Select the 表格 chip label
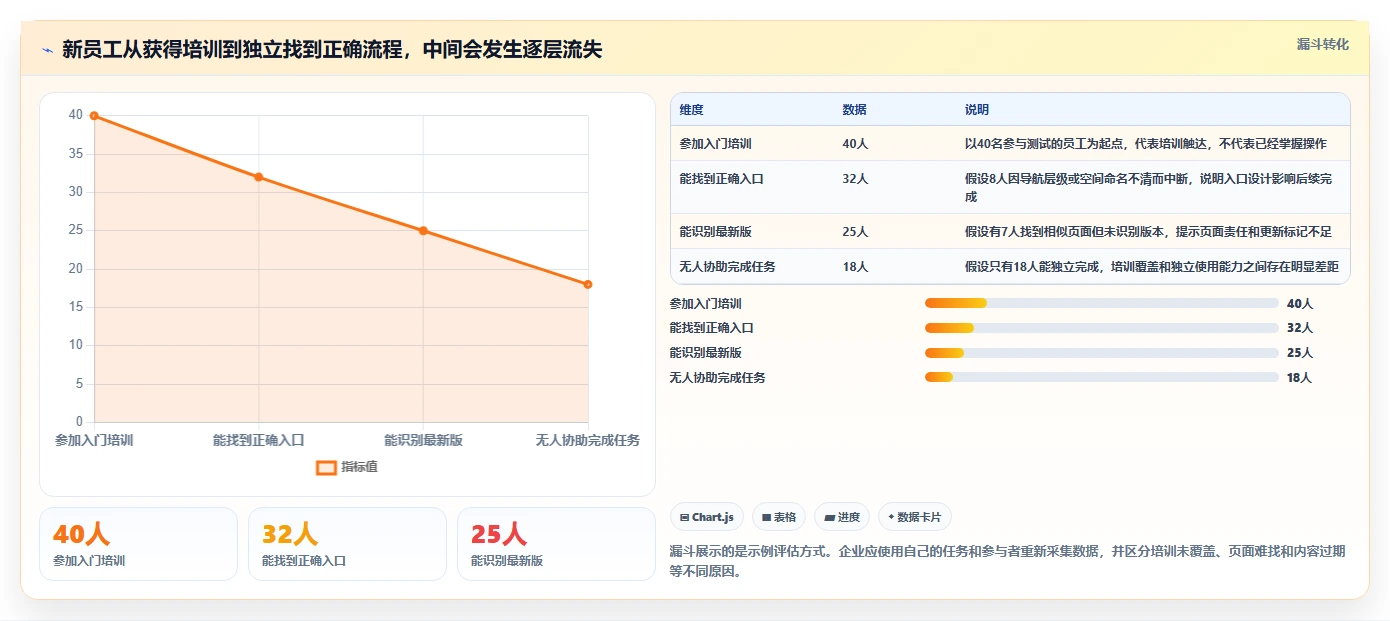 pyautogui.click(x=785, y=517)
